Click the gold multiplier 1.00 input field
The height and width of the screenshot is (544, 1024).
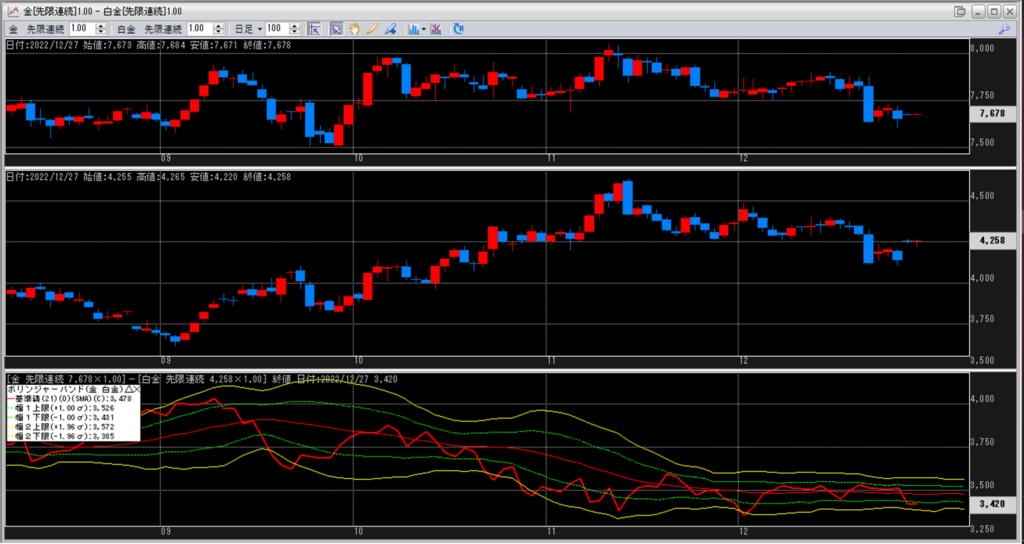pyautogui.click(x=82, y=29)
